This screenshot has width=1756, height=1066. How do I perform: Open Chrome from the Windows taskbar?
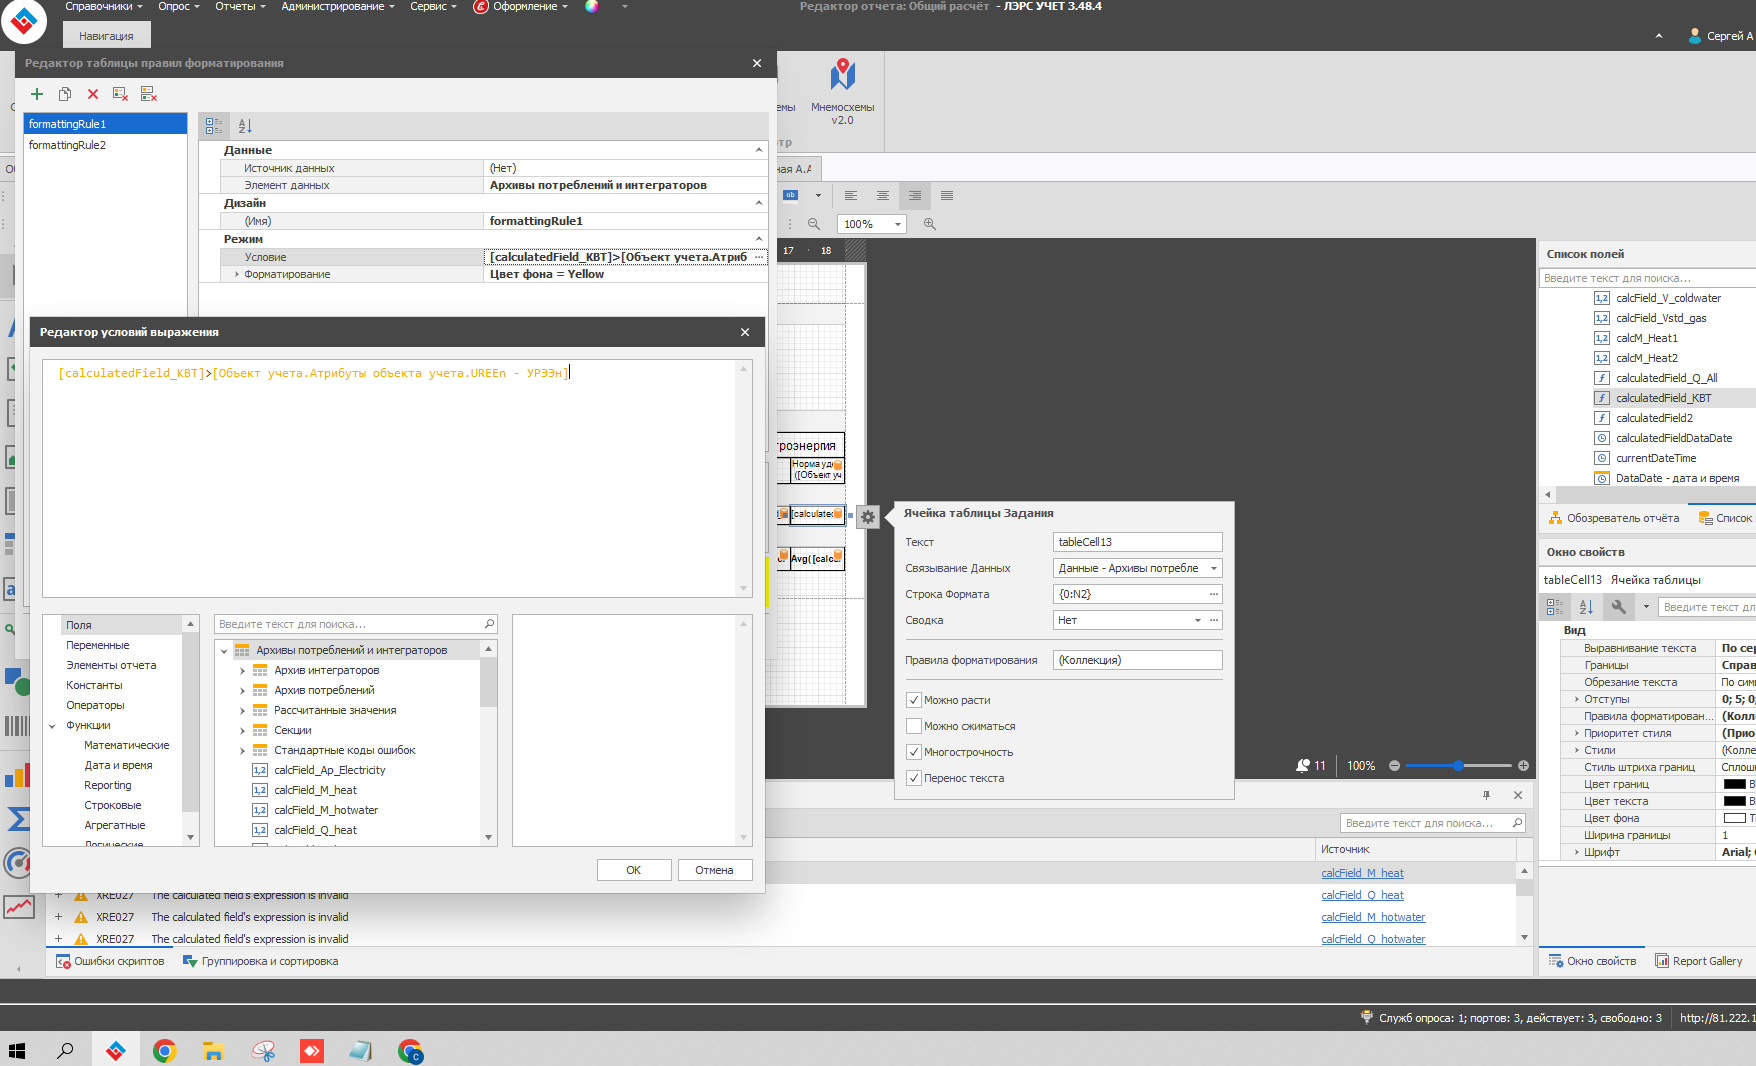[164, 1050]
